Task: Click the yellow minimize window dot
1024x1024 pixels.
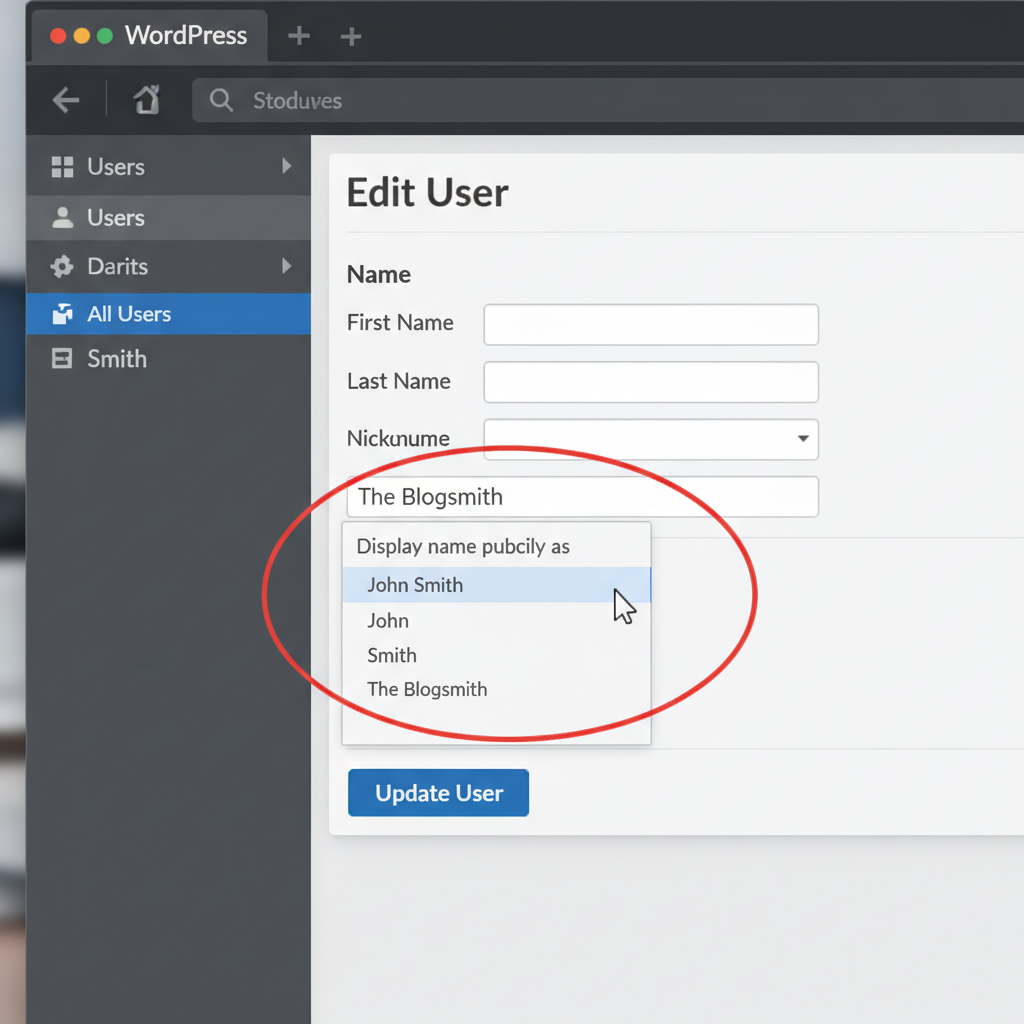Action: (82, 36)
